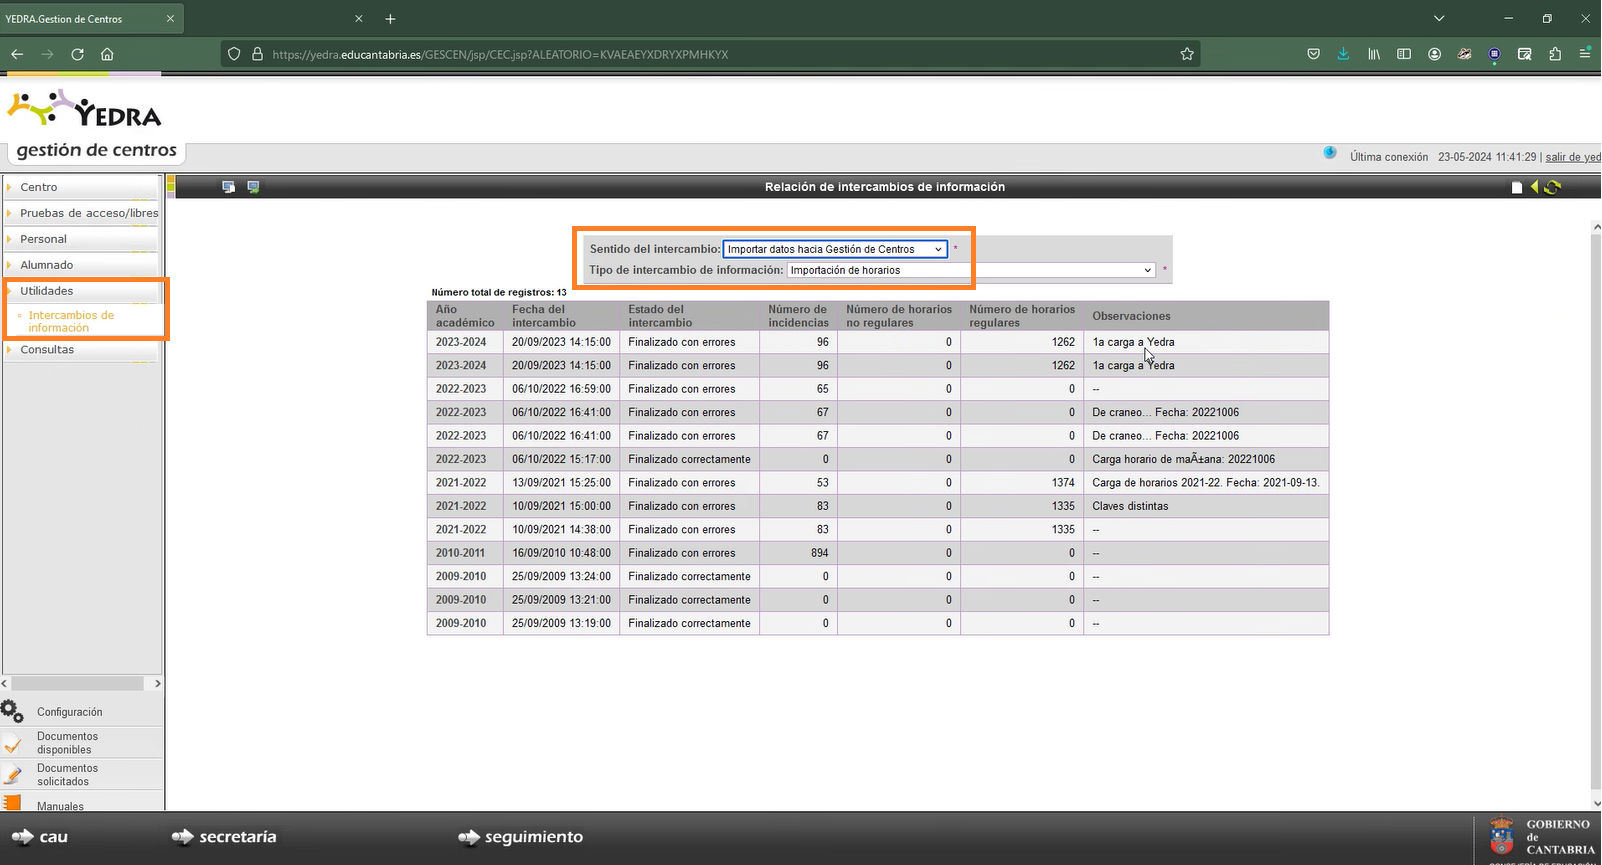
Task: Go back using the browser back arrow
Action: point(17,54)
